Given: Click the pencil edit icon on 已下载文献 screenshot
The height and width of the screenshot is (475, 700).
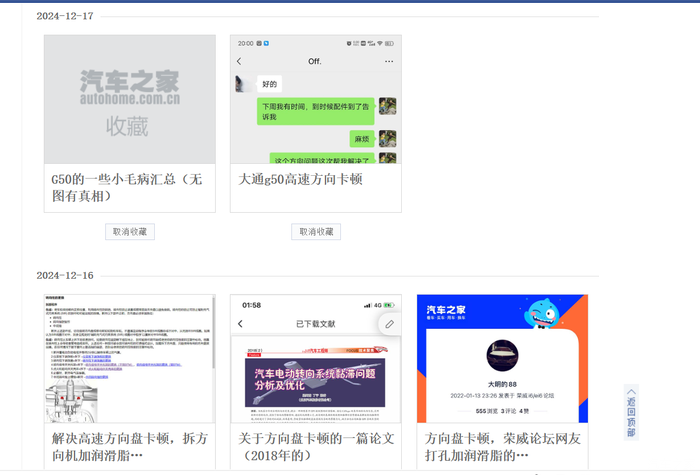Looking at the screenshot, I should pos(389,324).
